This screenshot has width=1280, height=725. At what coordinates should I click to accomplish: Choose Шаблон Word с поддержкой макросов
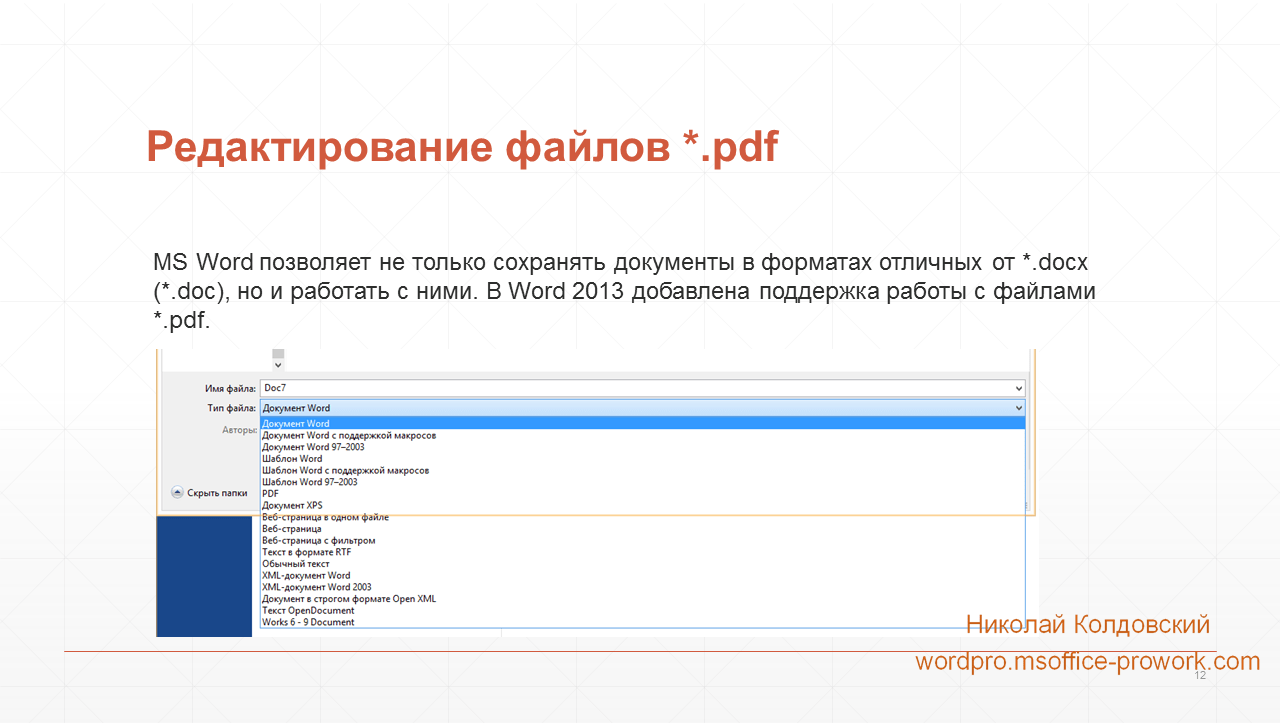(x=345, y=470)
